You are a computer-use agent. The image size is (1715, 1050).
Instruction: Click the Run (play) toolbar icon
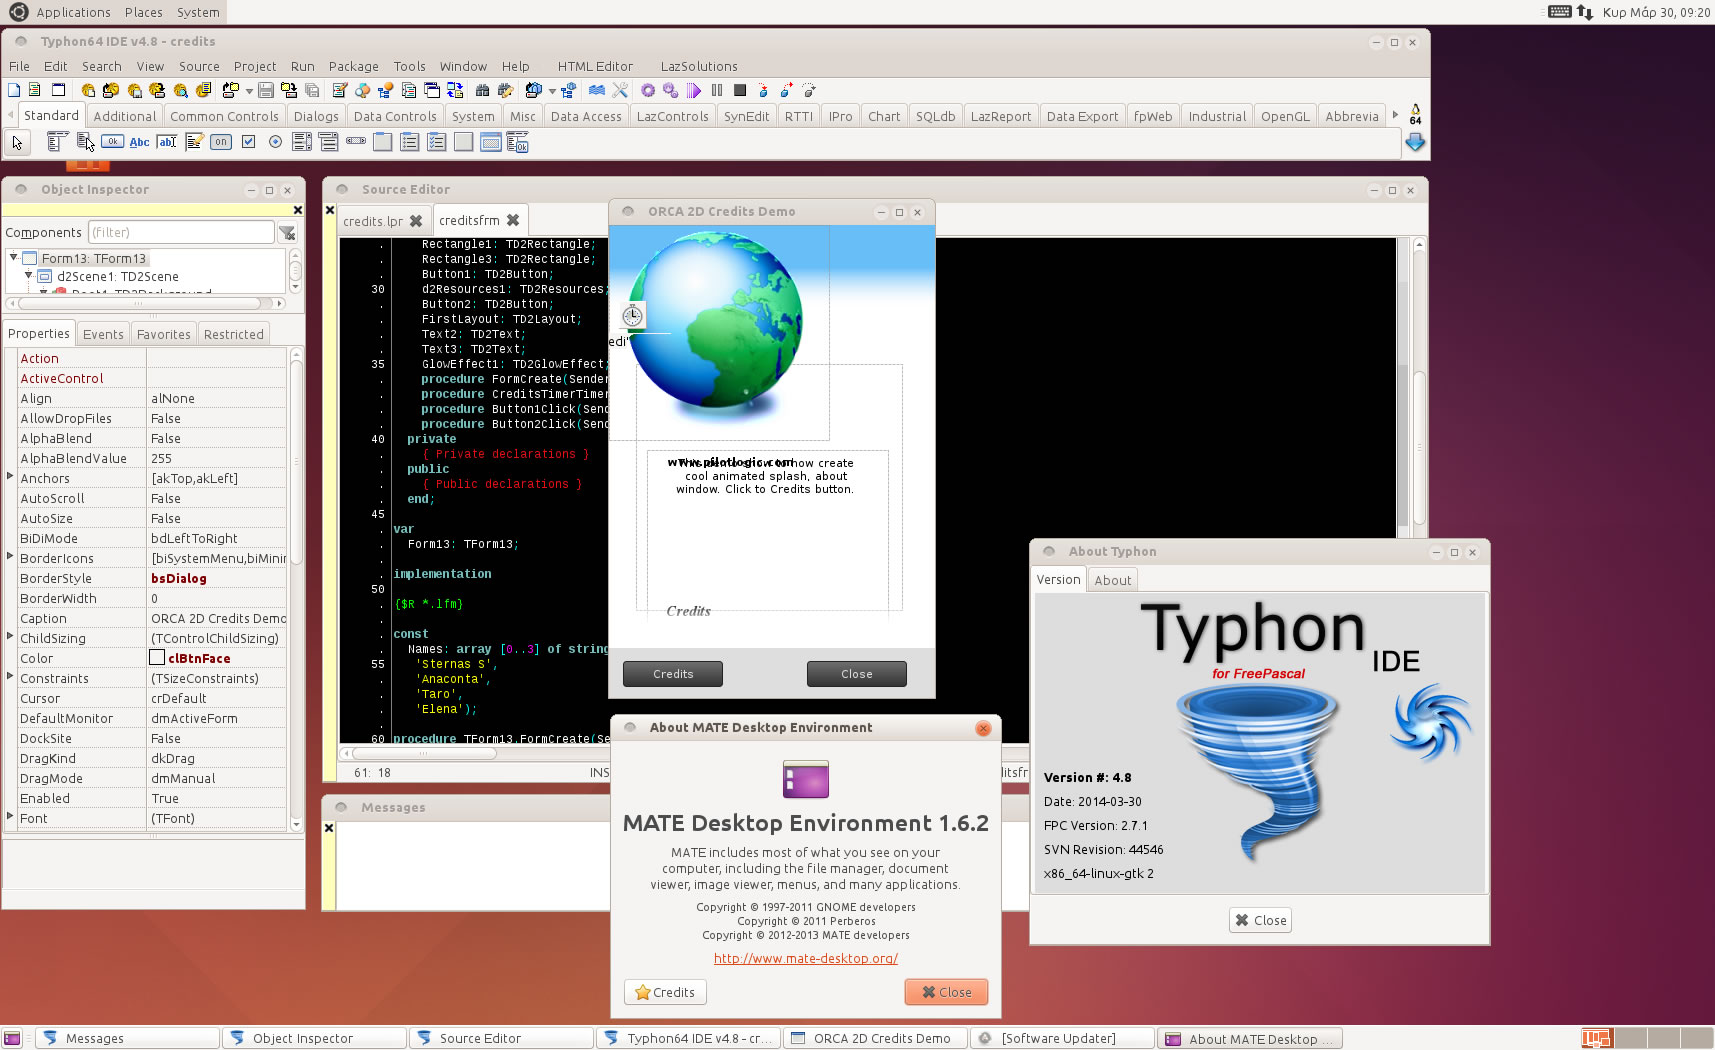pos(694,90)
